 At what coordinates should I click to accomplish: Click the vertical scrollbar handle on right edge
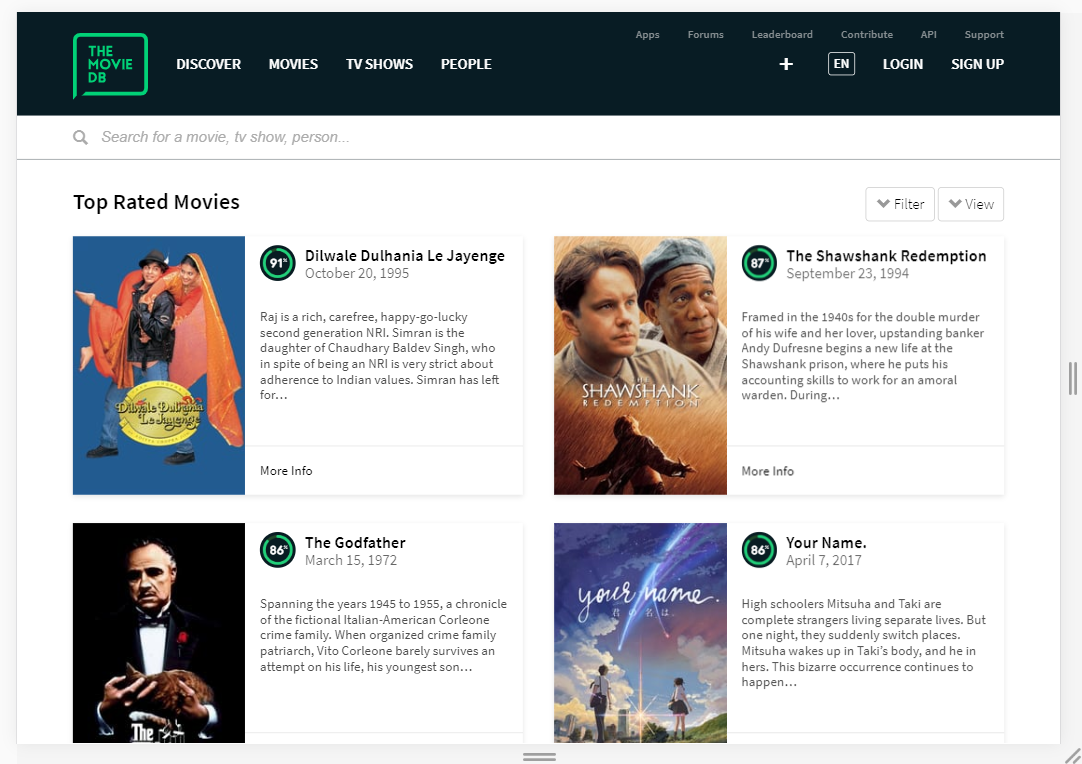tap(1072, 378)
